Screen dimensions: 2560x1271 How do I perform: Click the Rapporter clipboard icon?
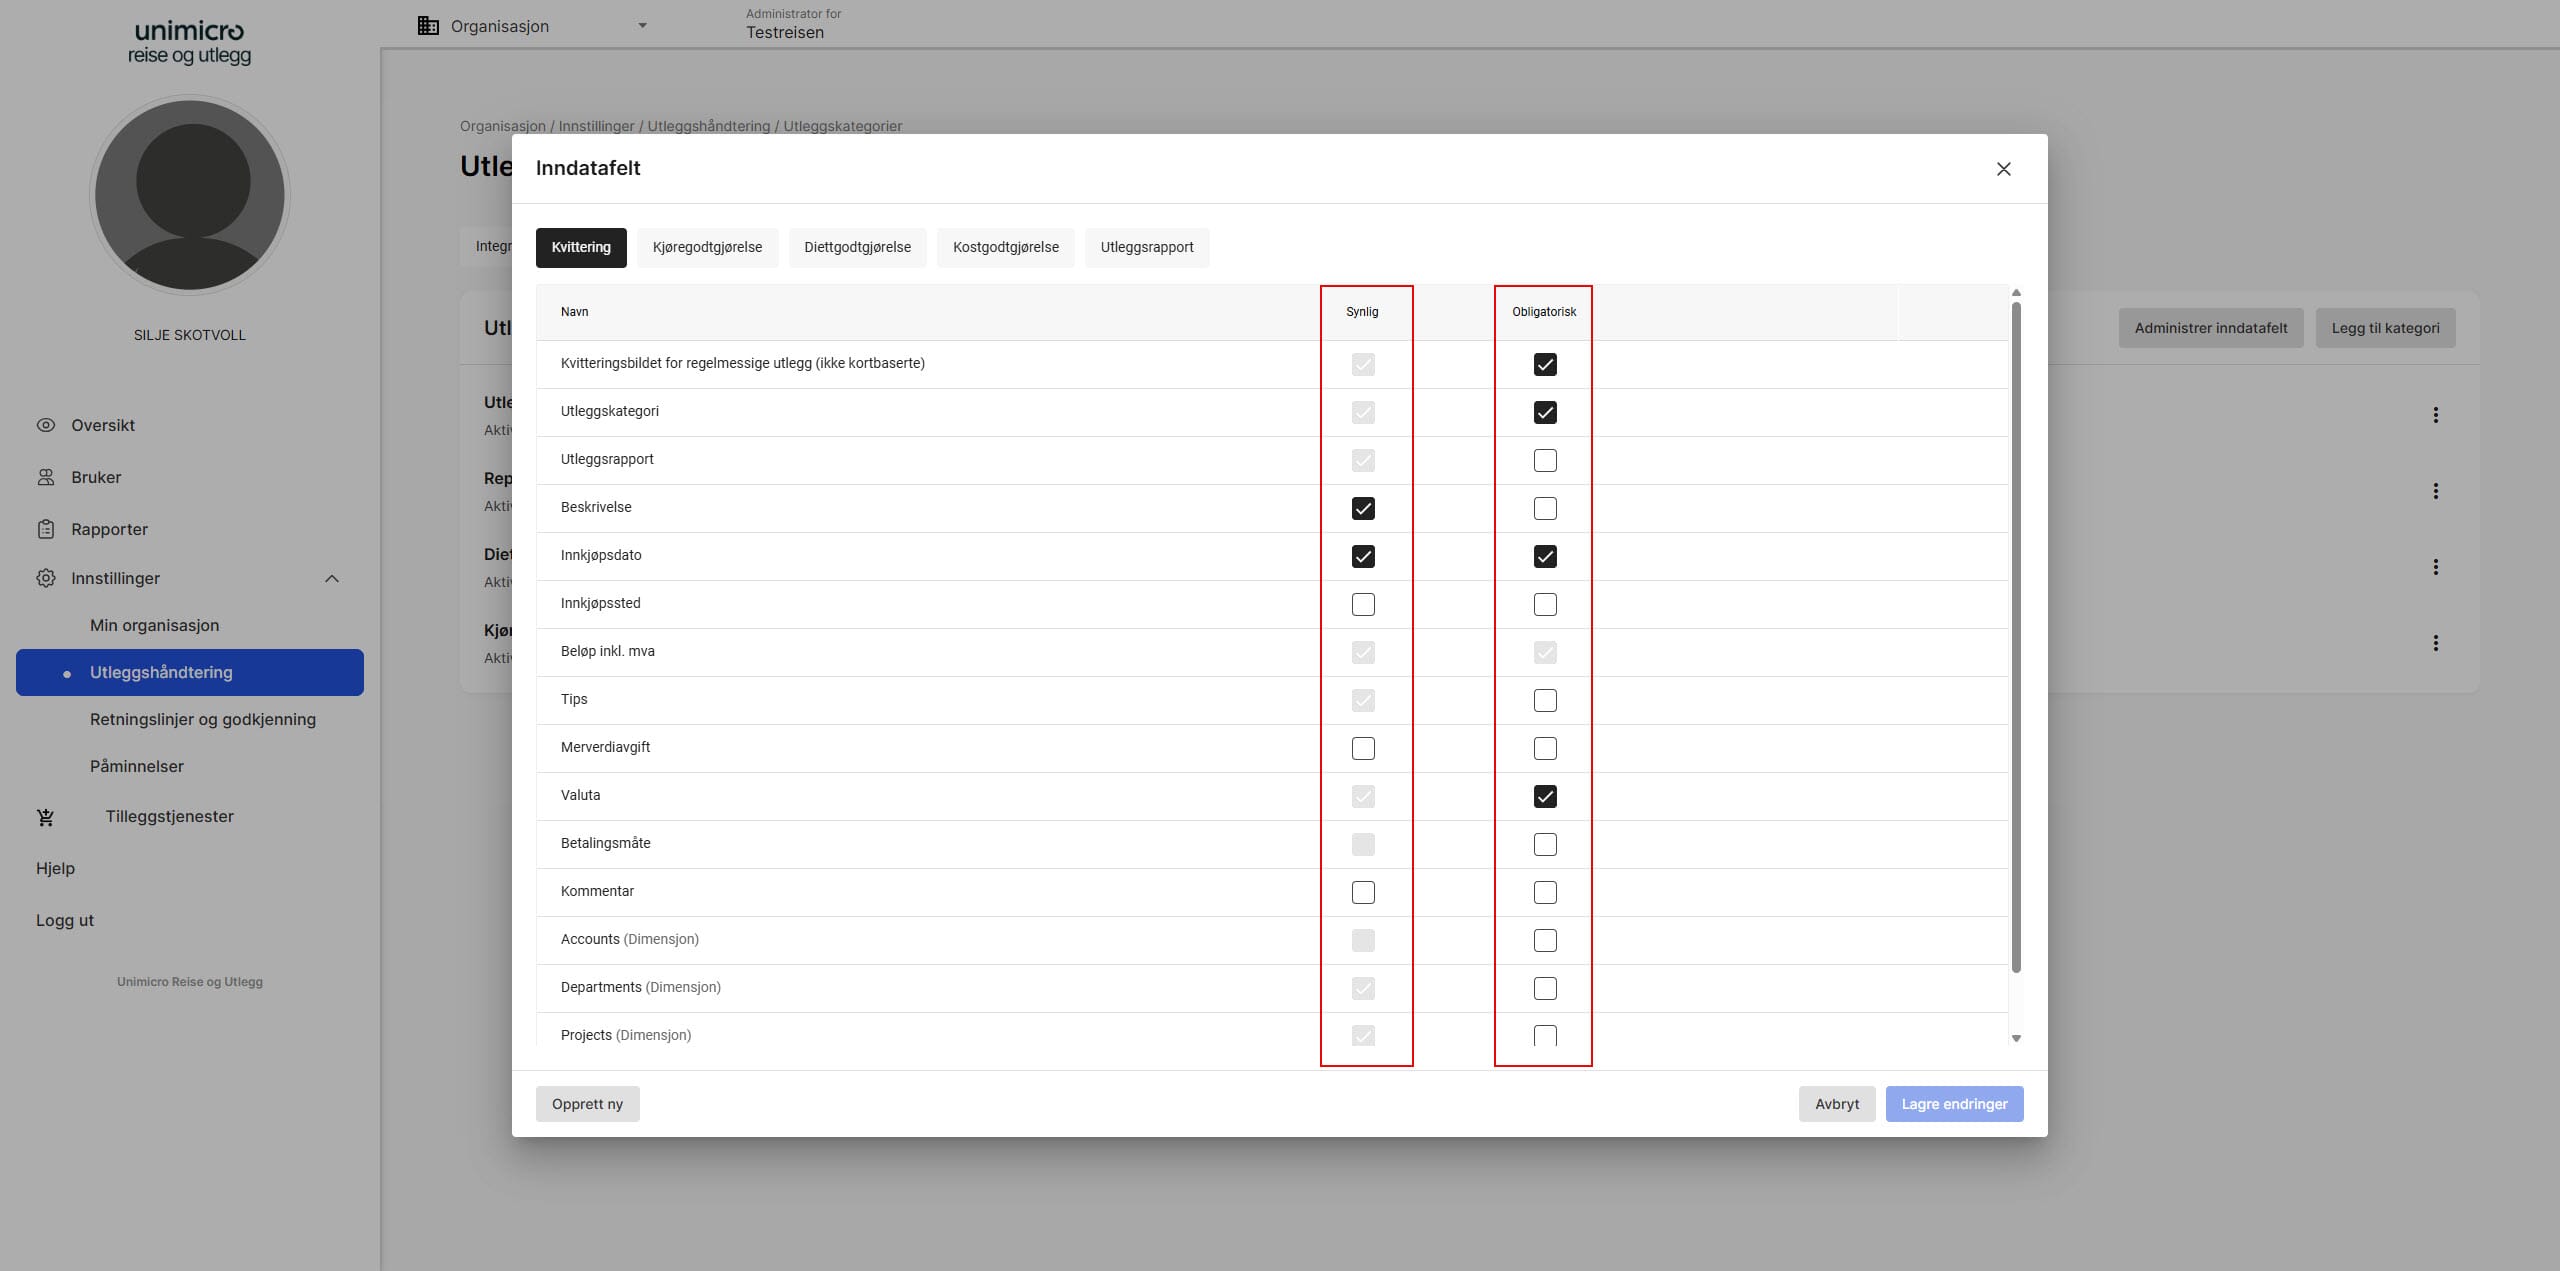coord(46,529)
